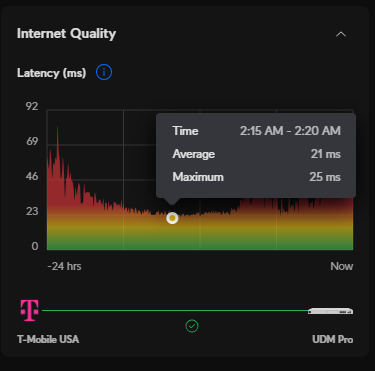Click the green connection line
375x371 pixels.
175,311
